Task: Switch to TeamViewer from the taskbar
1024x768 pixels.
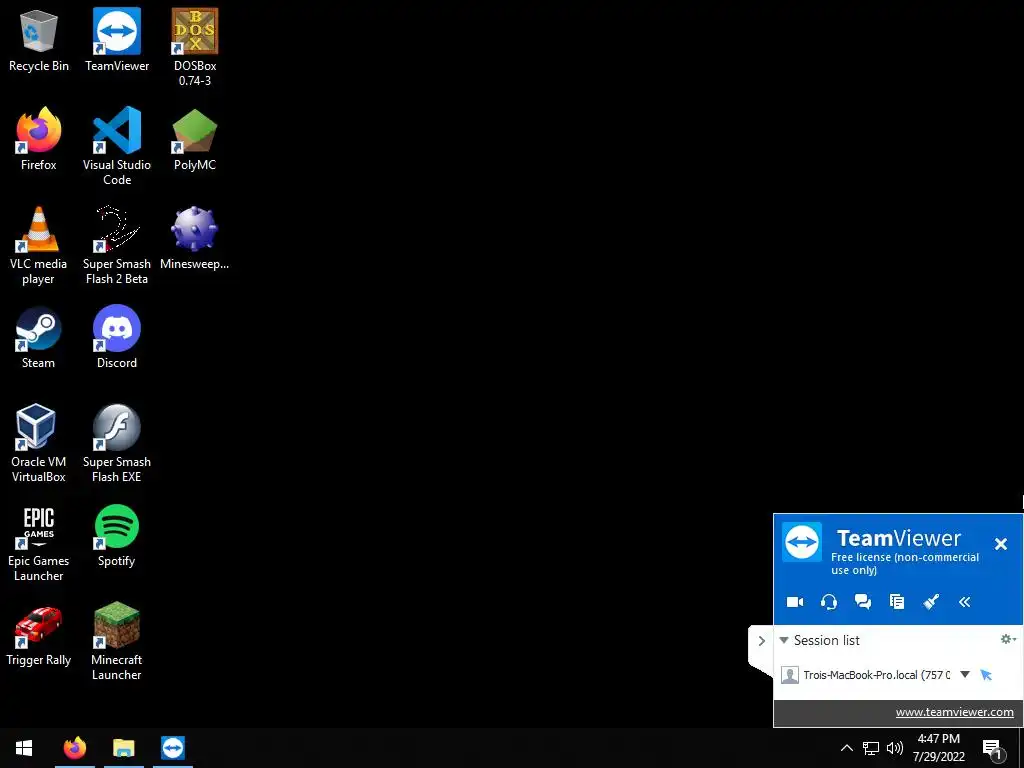Action: [173, 748]
